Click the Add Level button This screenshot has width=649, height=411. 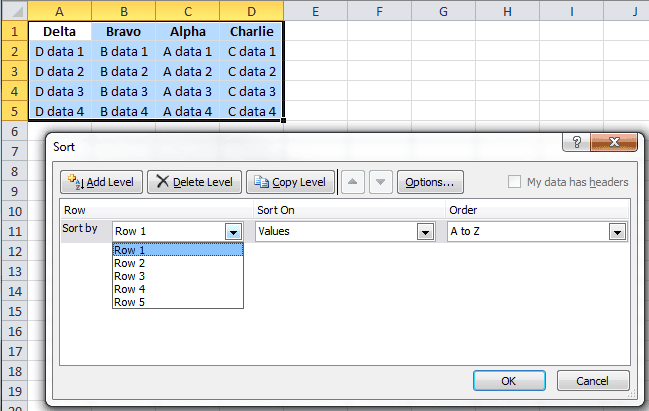click(x=101, y=182)
